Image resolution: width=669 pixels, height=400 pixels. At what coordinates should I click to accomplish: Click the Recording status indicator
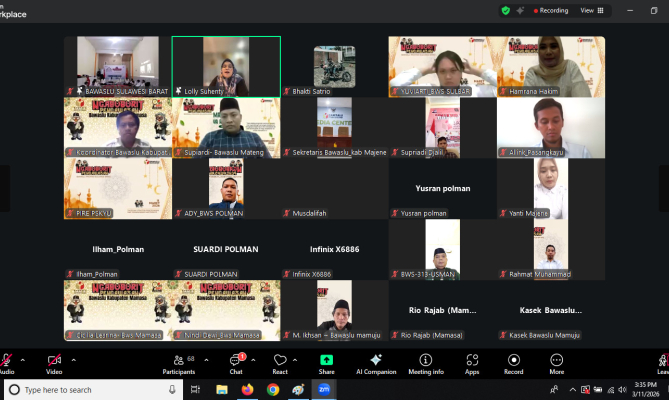click(548, 10)
